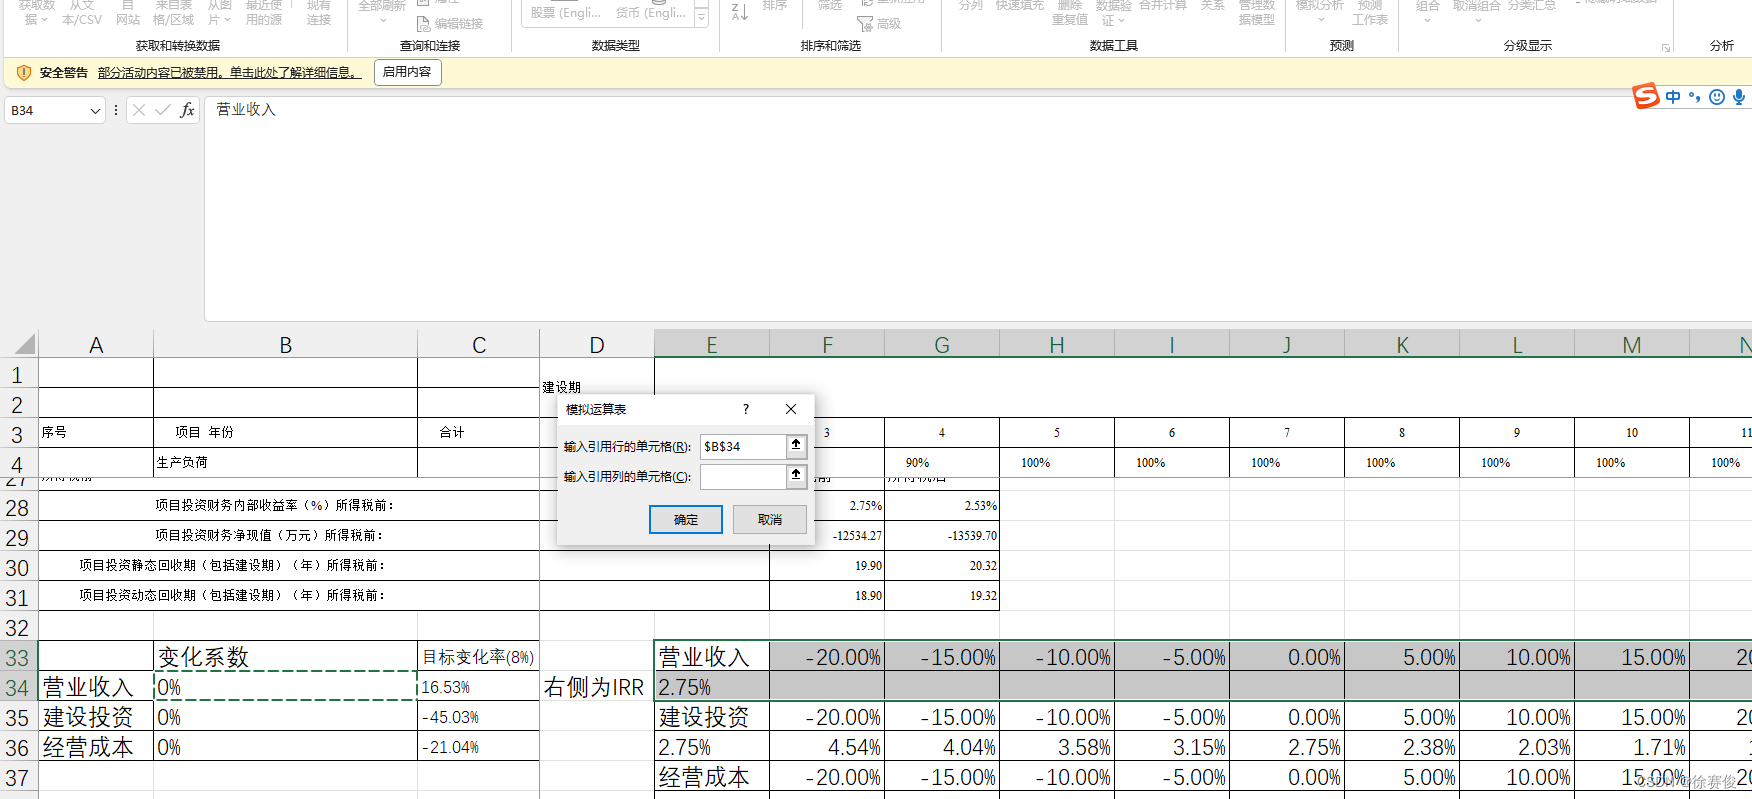Close the 模拟运算表 dialog with X

pos(791,409)
